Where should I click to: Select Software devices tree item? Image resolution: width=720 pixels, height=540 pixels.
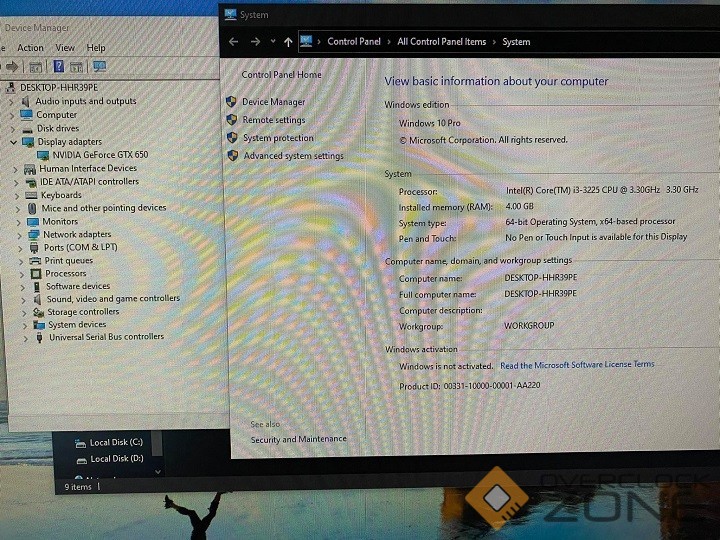click(x=78, y=286)
